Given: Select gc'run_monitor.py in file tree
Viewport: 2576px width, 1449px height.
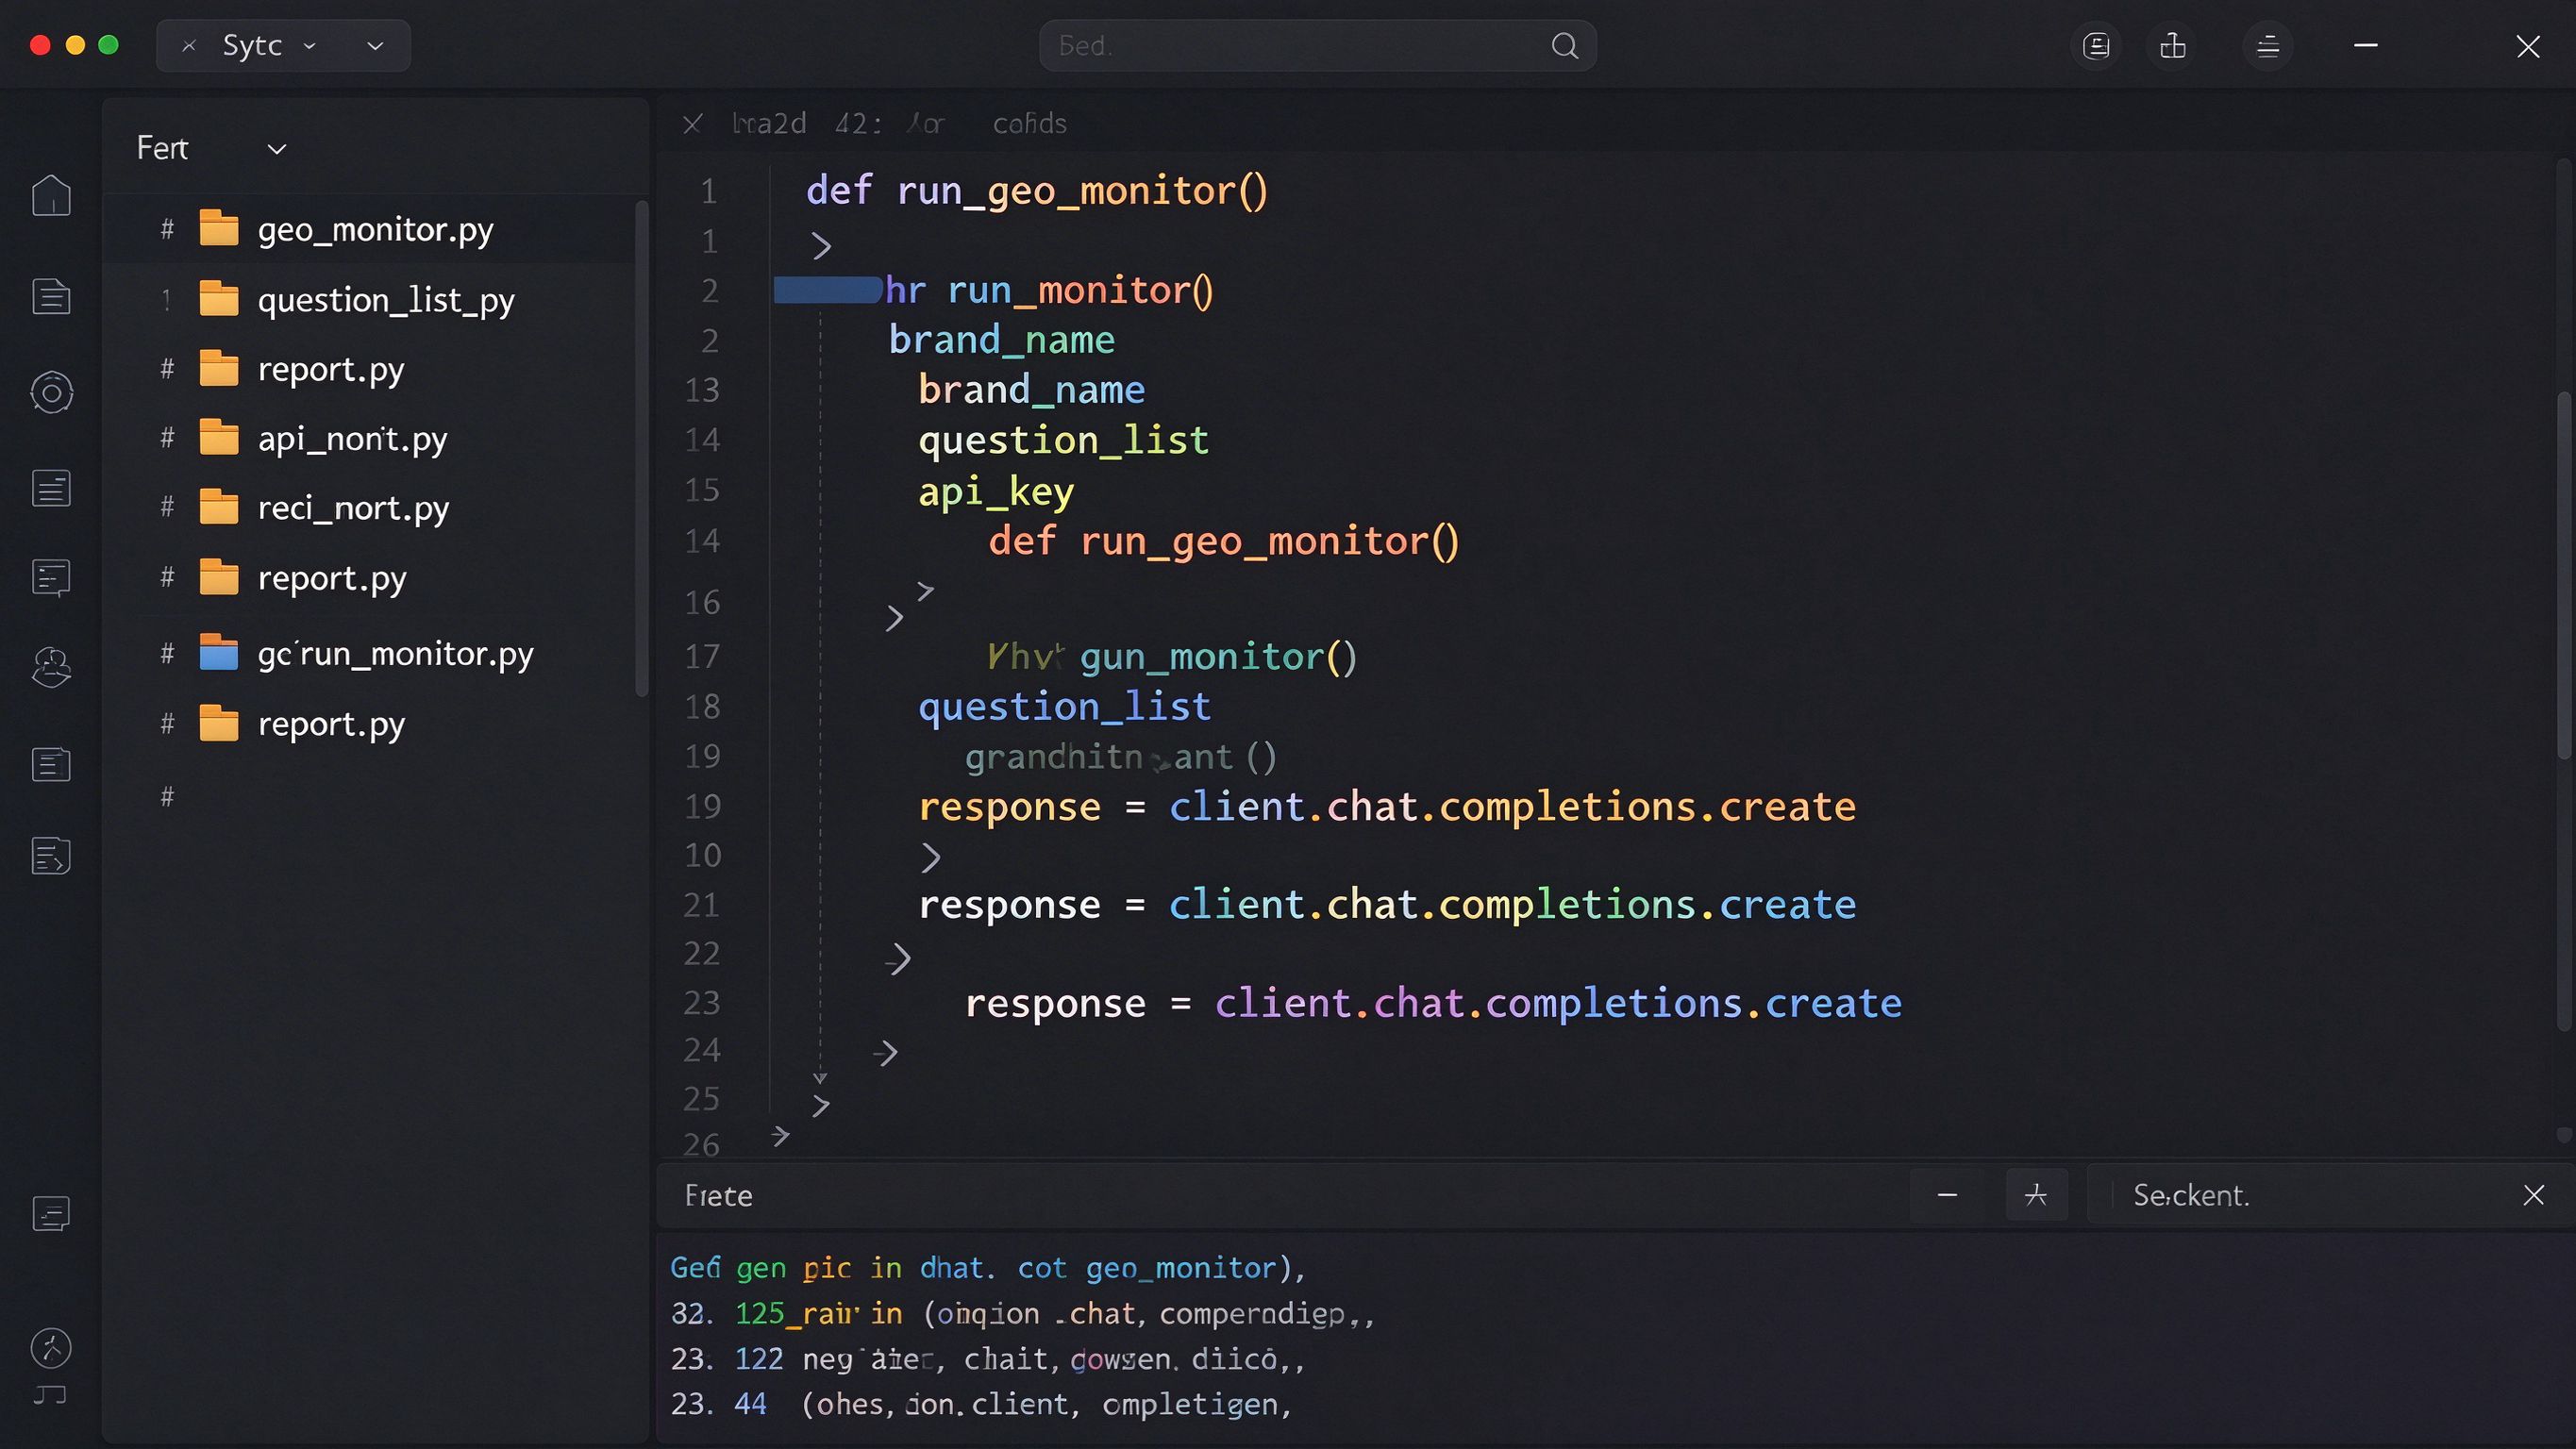Looking at the screenshot, I should pos(370,653).
